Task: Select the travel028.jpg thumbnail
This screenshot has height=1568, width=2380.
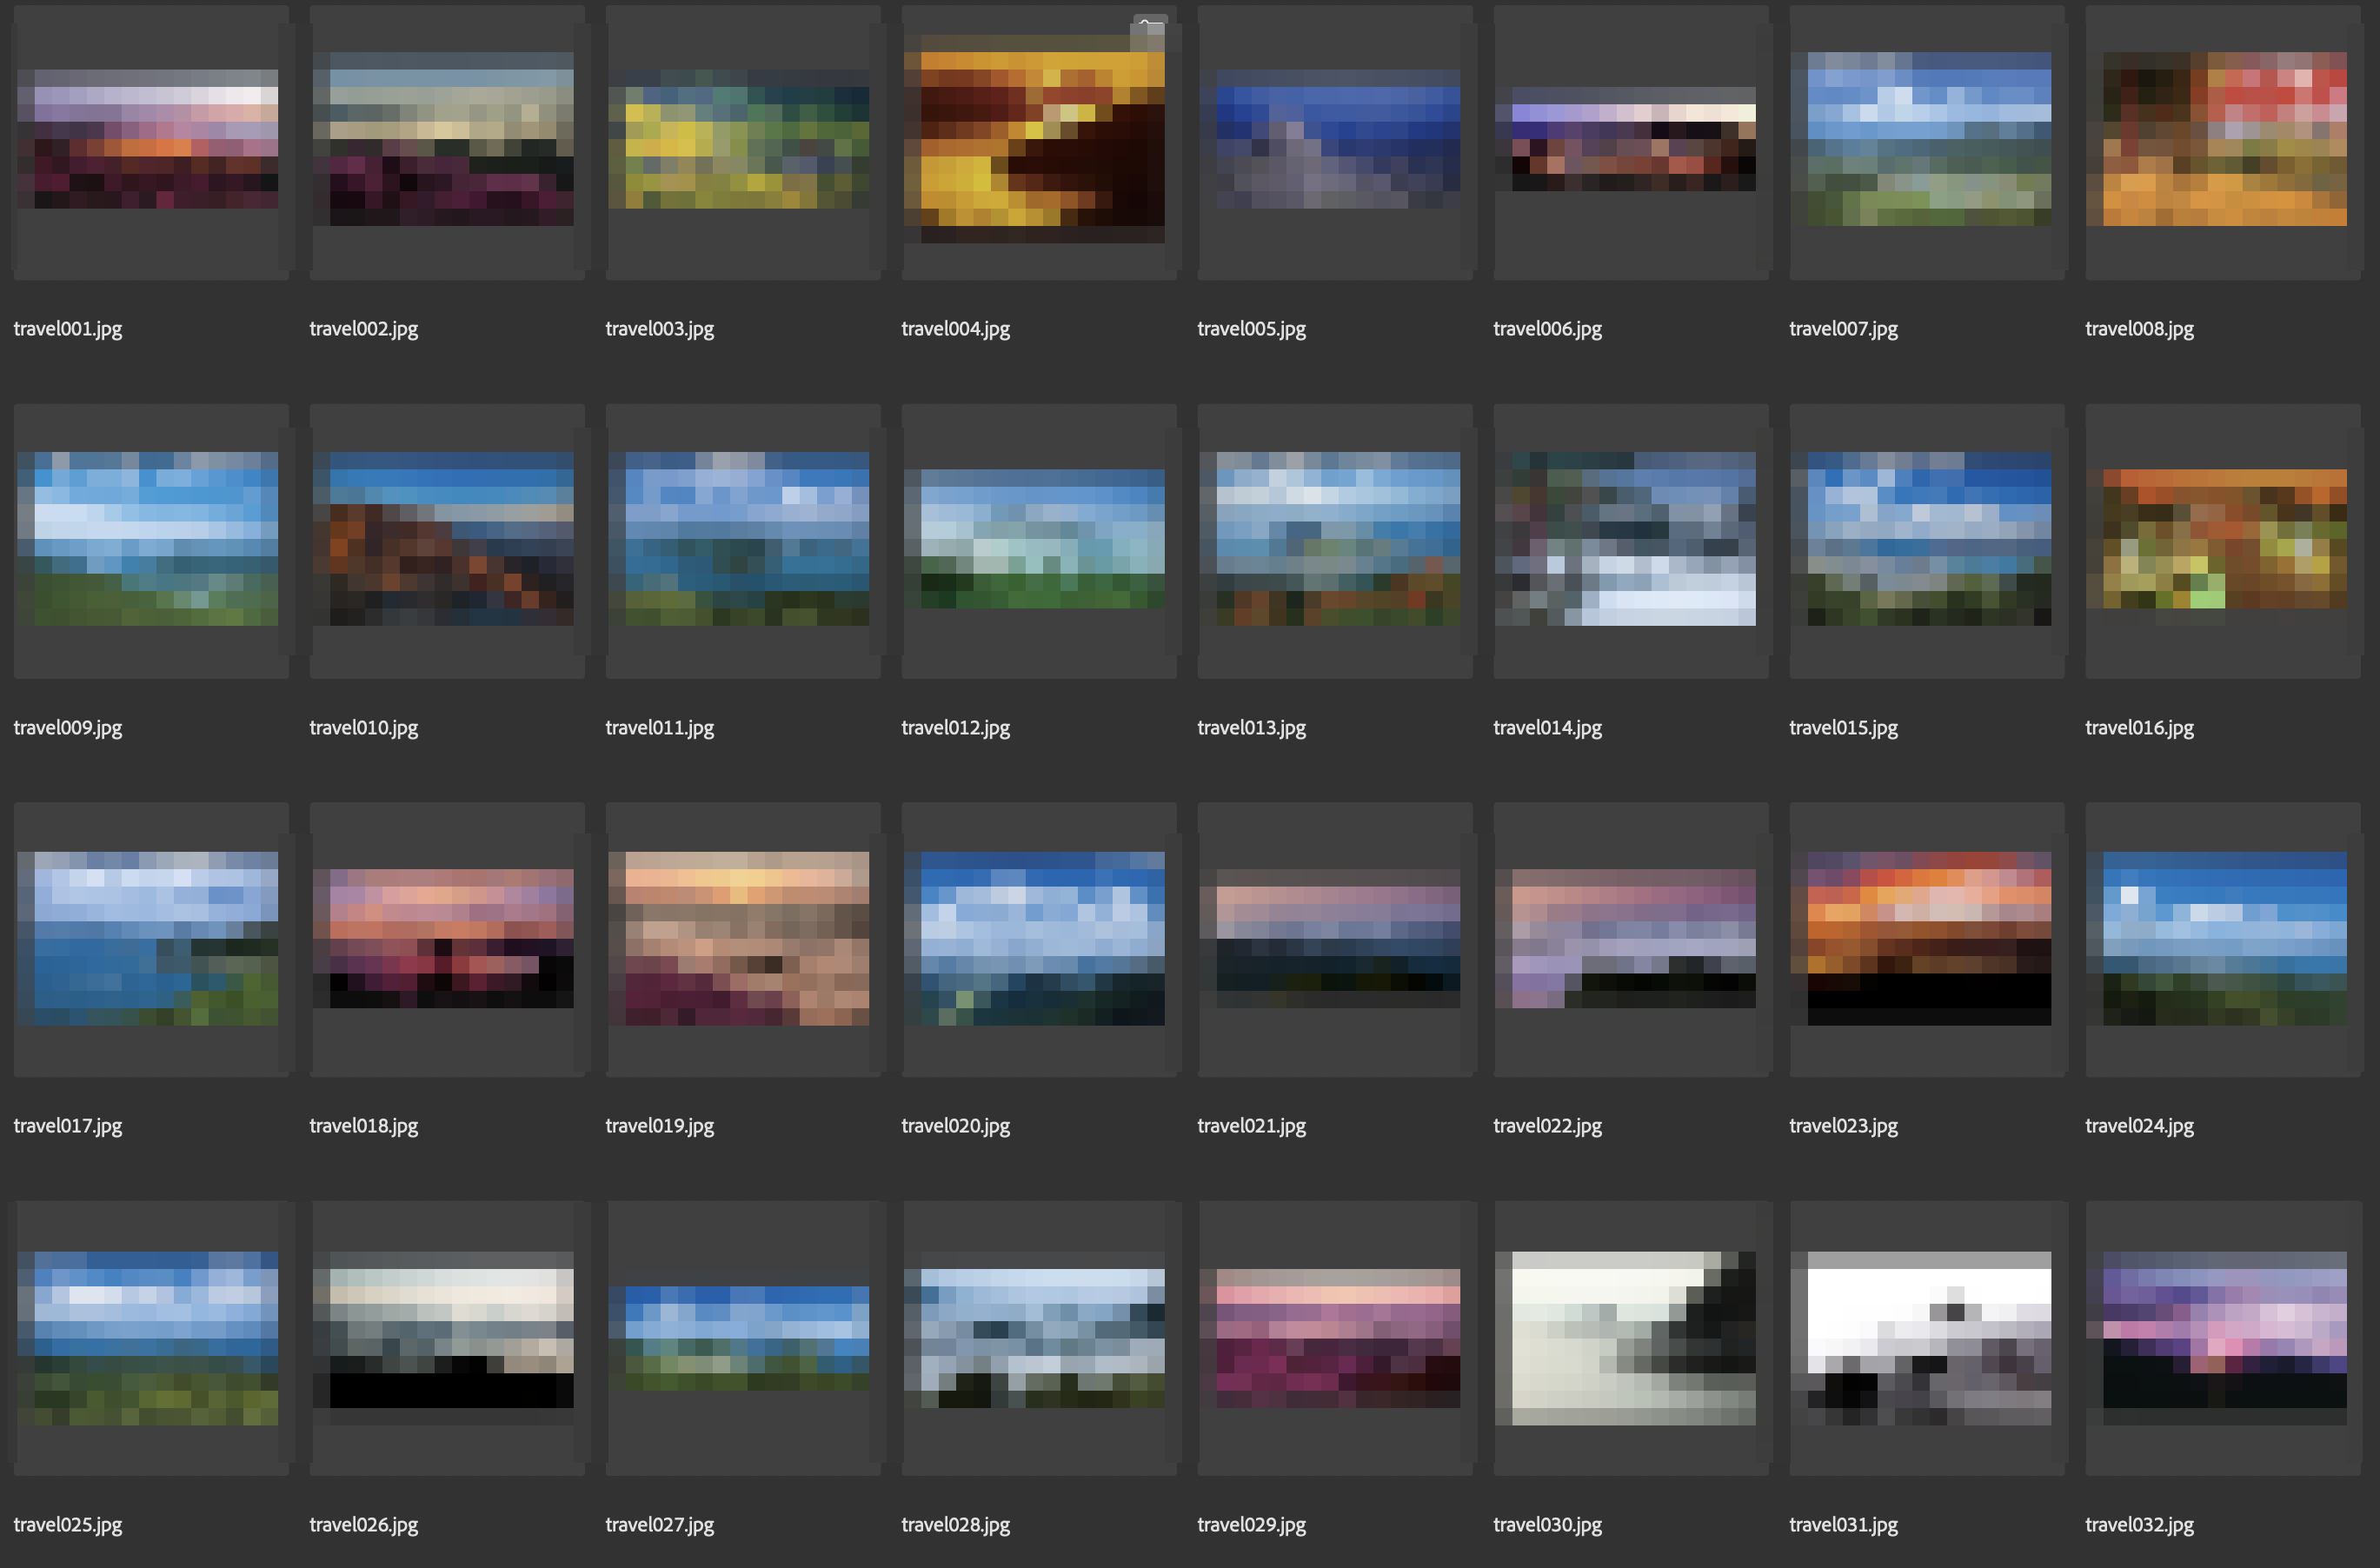Action: click(x=1034, y=1336)
